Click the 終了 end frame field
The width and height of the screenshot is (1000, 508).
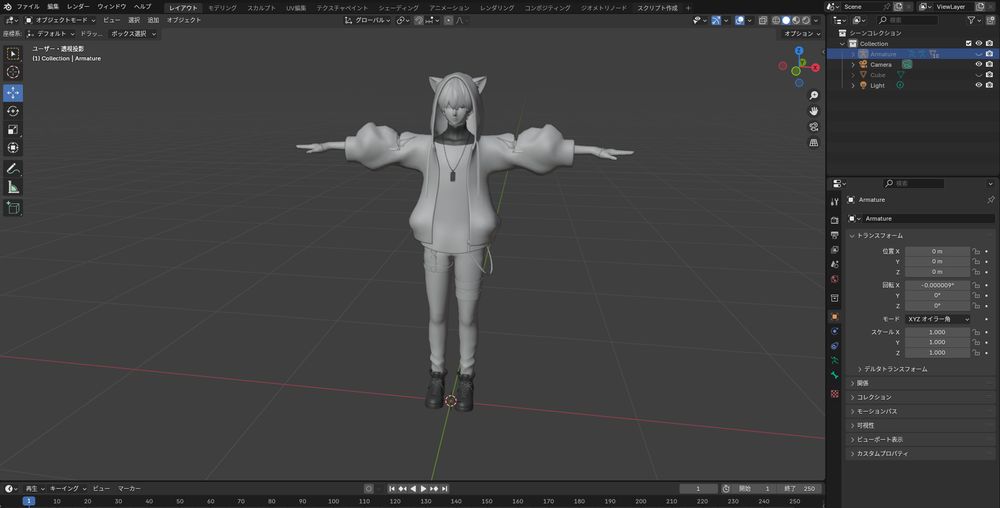click(x=800, y=489)
